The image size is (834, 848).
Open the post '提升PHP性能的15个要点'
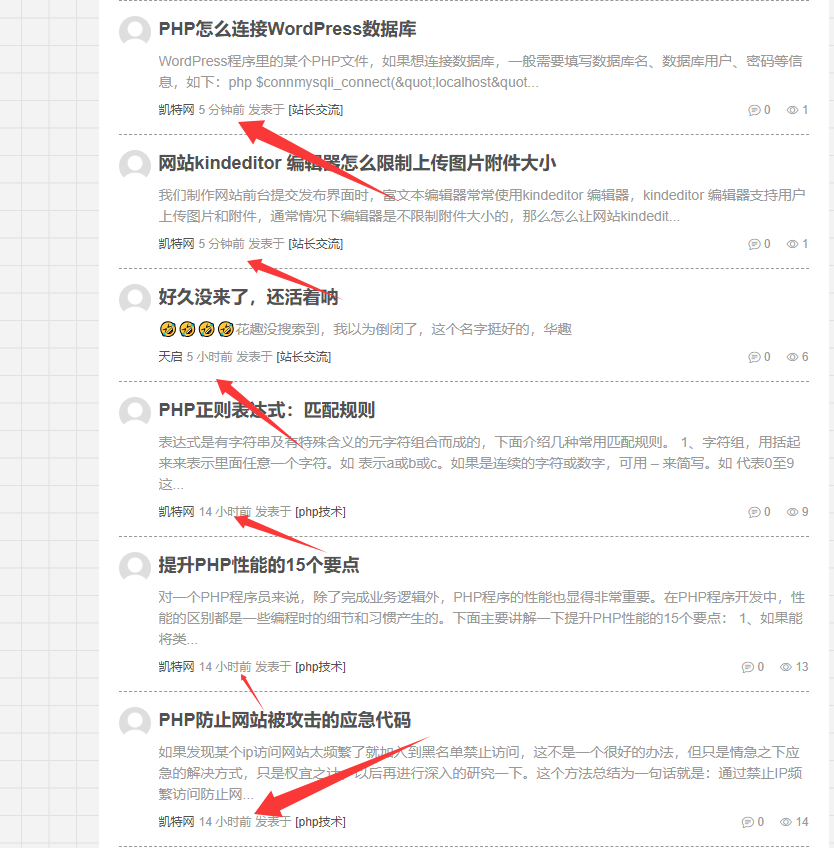(x=258, y=565)
